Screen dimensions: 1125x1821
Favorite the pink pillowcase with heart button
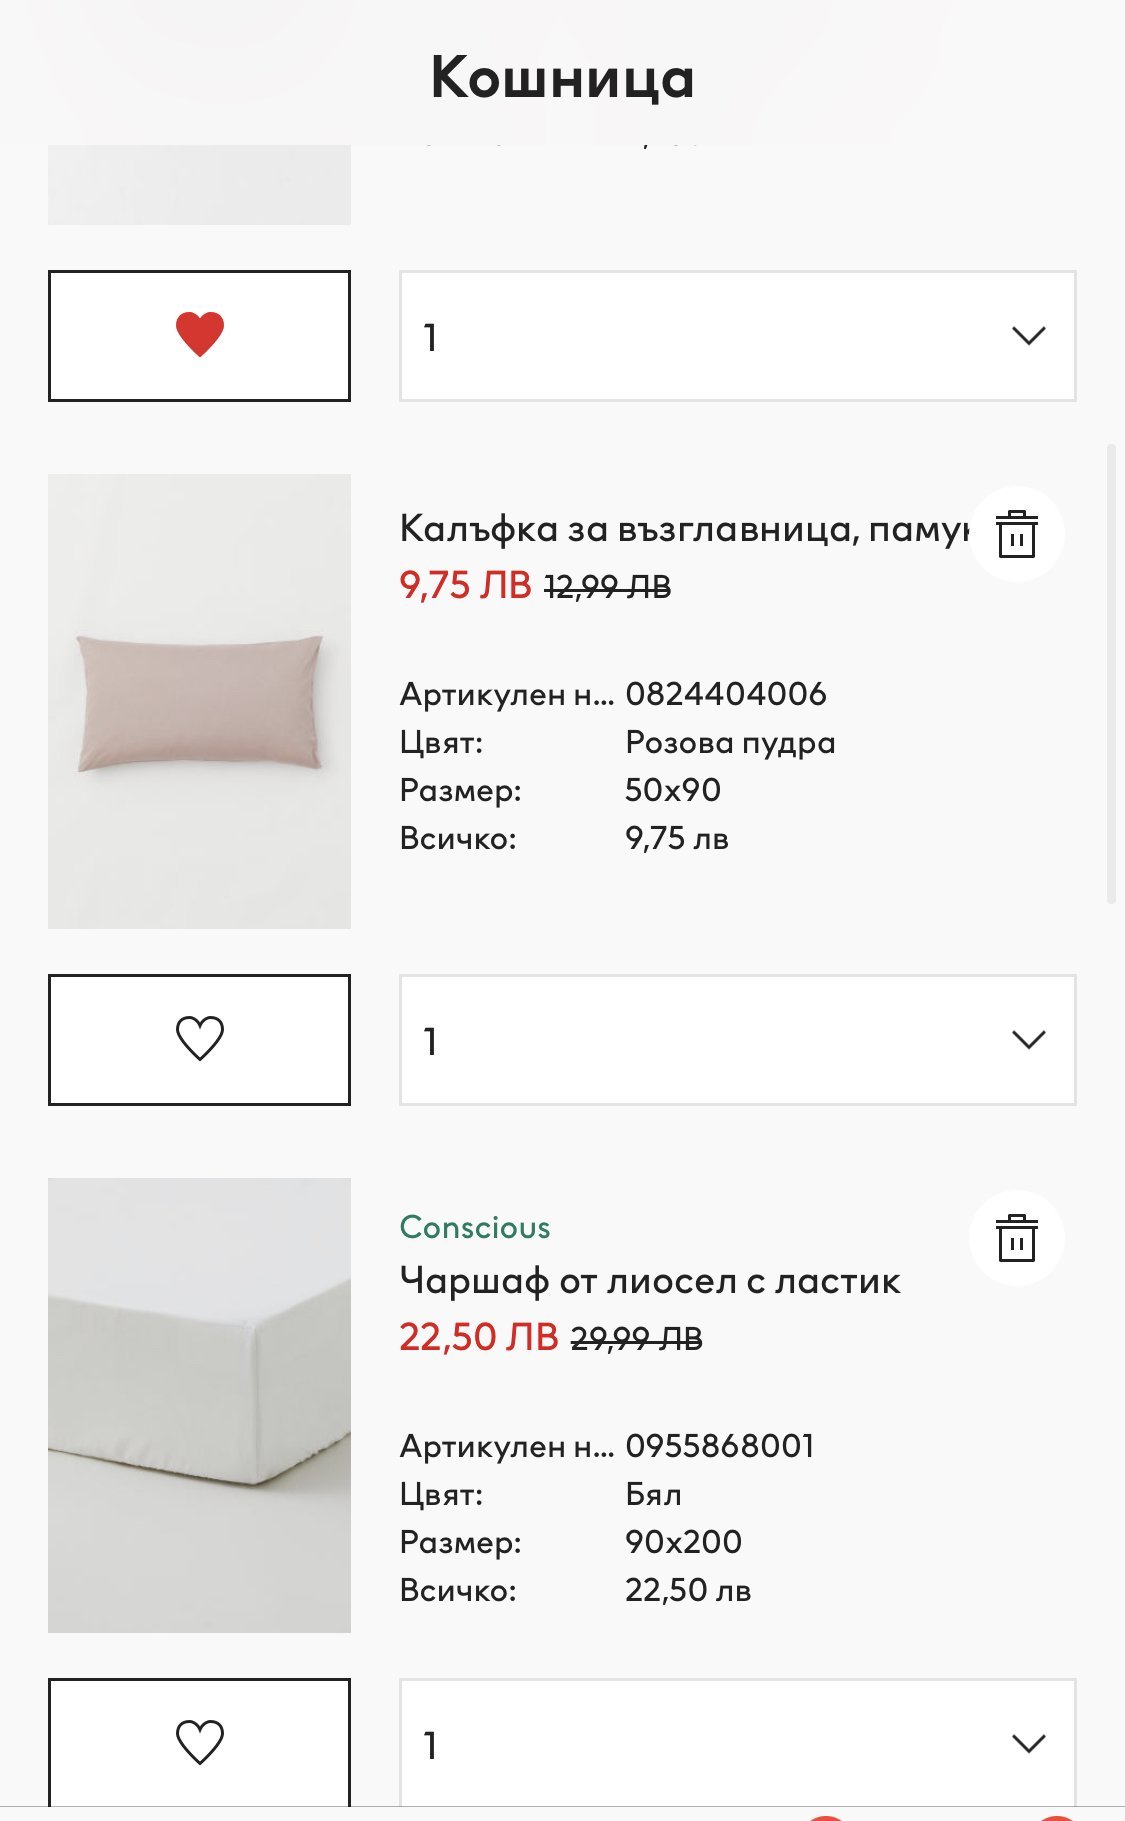199,1040
